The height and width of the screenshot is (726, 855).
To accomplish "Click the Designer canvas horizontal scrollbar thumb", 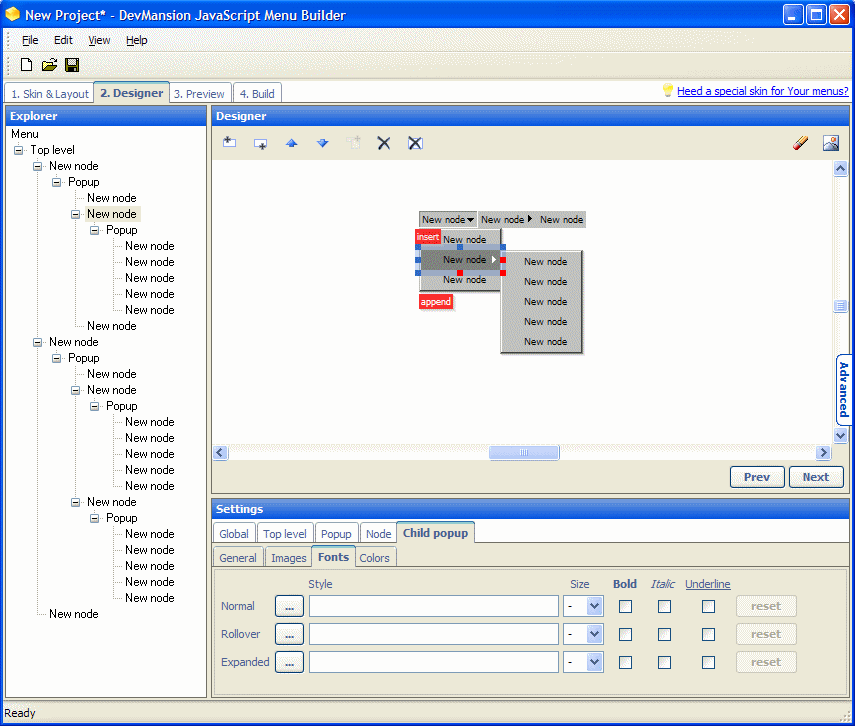I will [524, 452].
